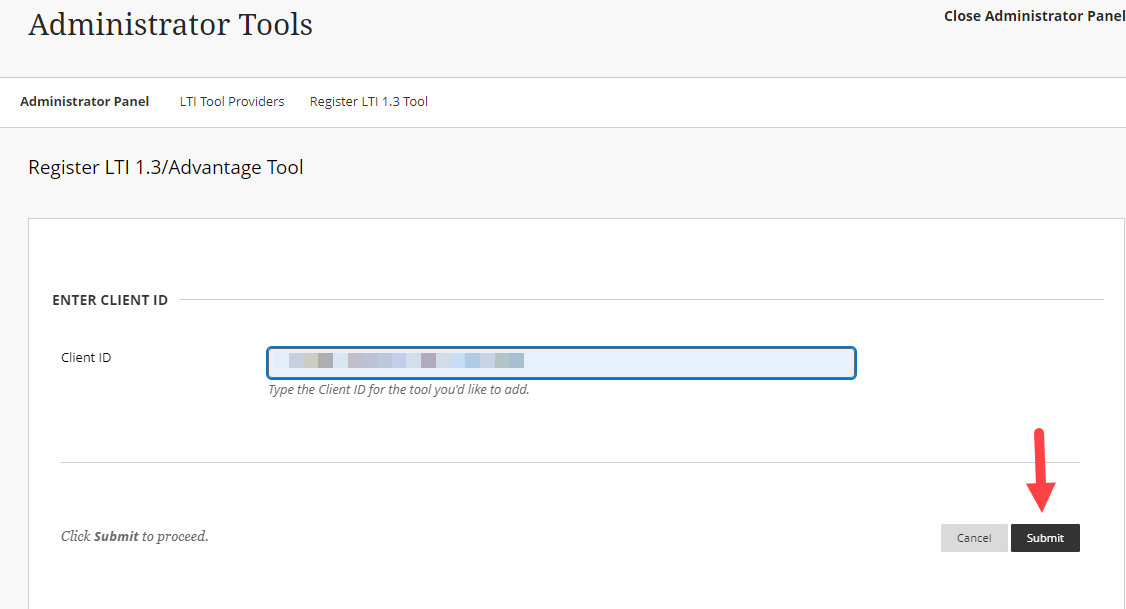
Task: Click the red arrow pointing at Submit
Action: [1041, 470]
